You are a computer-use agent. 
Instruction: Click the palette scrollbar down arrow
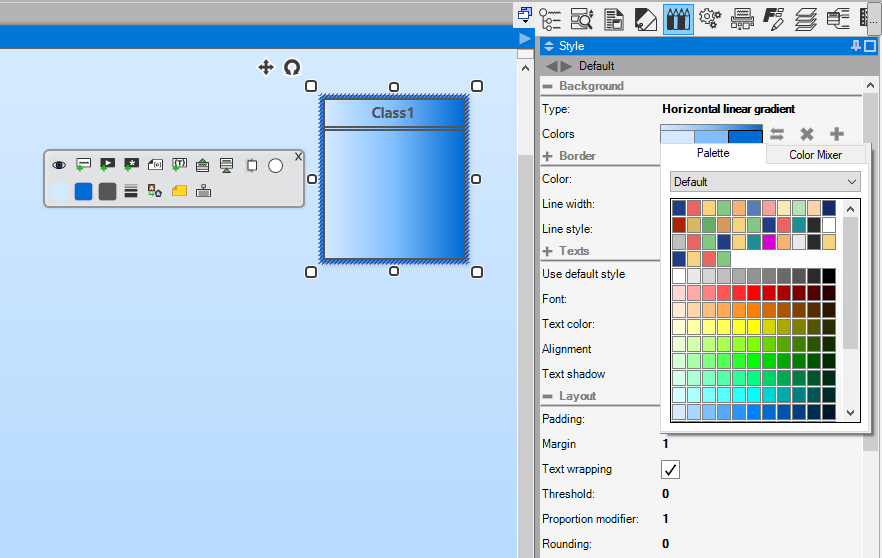(x=850, y=413)
